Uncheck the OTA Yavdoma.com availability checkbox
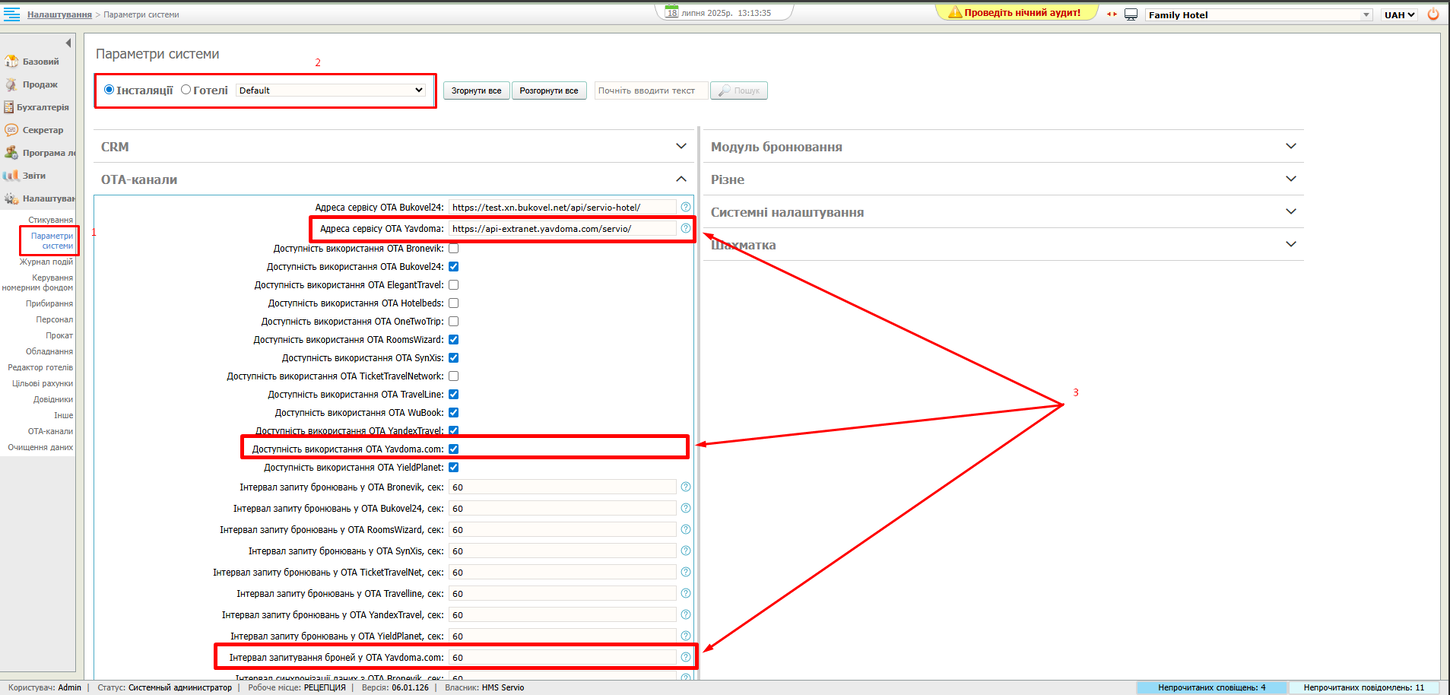Screen dimensions: 1450x695 454,449
